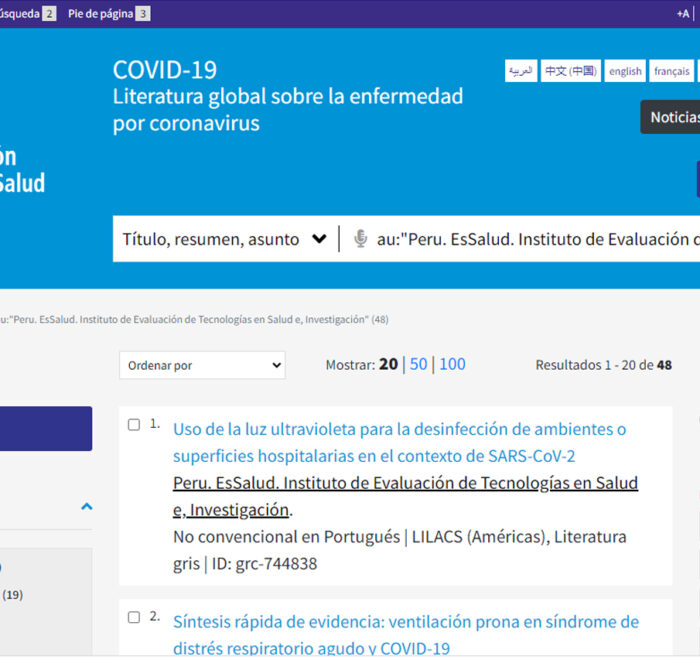Jump to 'Pie de página' section

point(108,14)
